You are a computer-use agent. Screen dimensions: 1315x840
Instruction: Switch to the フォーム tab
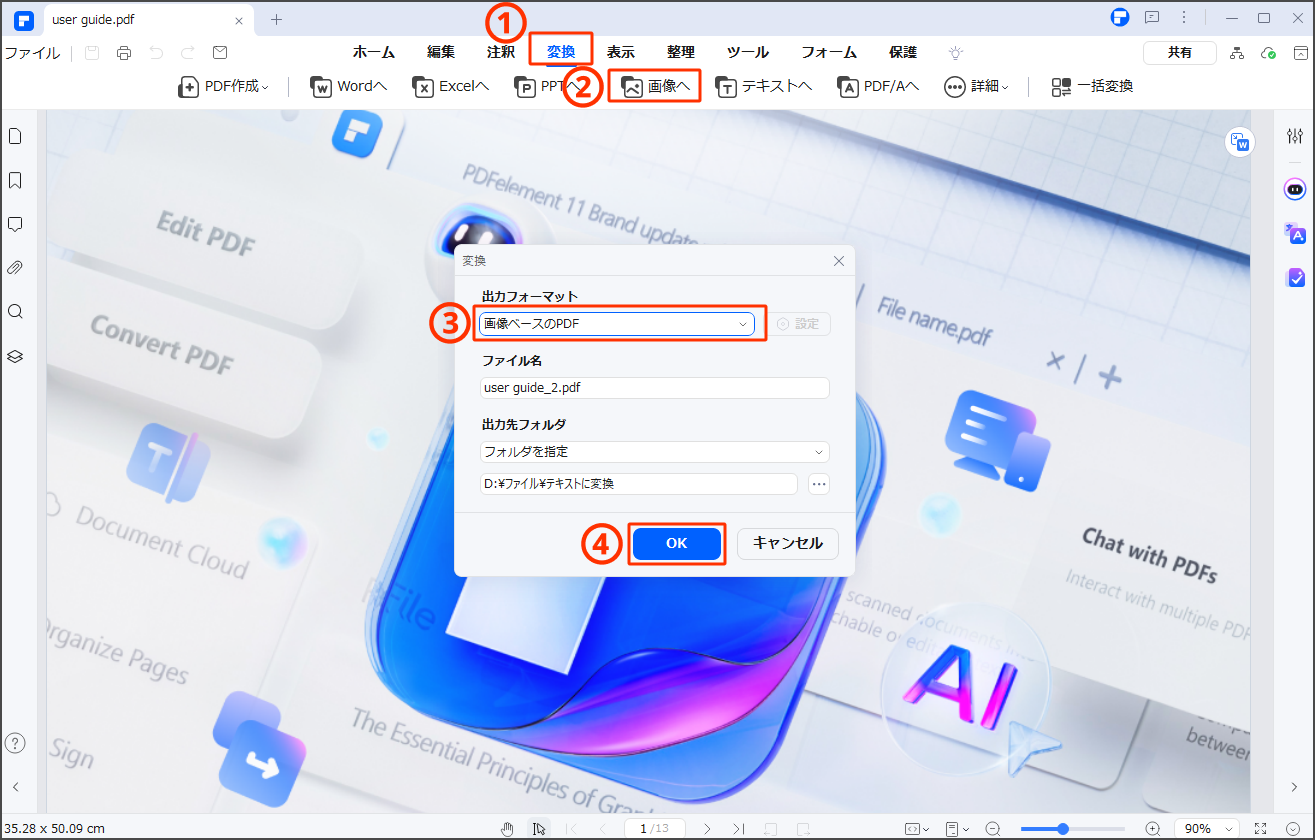[x=829, y=53]
